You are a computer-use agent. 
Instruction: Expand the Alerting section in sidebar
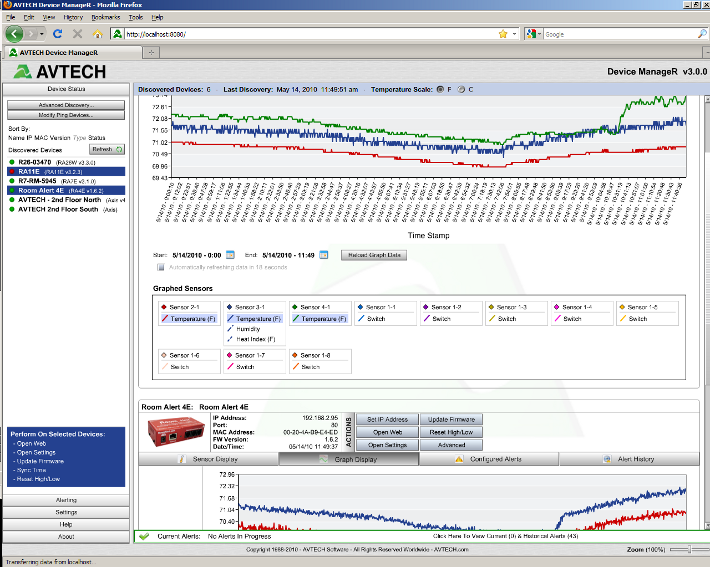pos(66,499)
